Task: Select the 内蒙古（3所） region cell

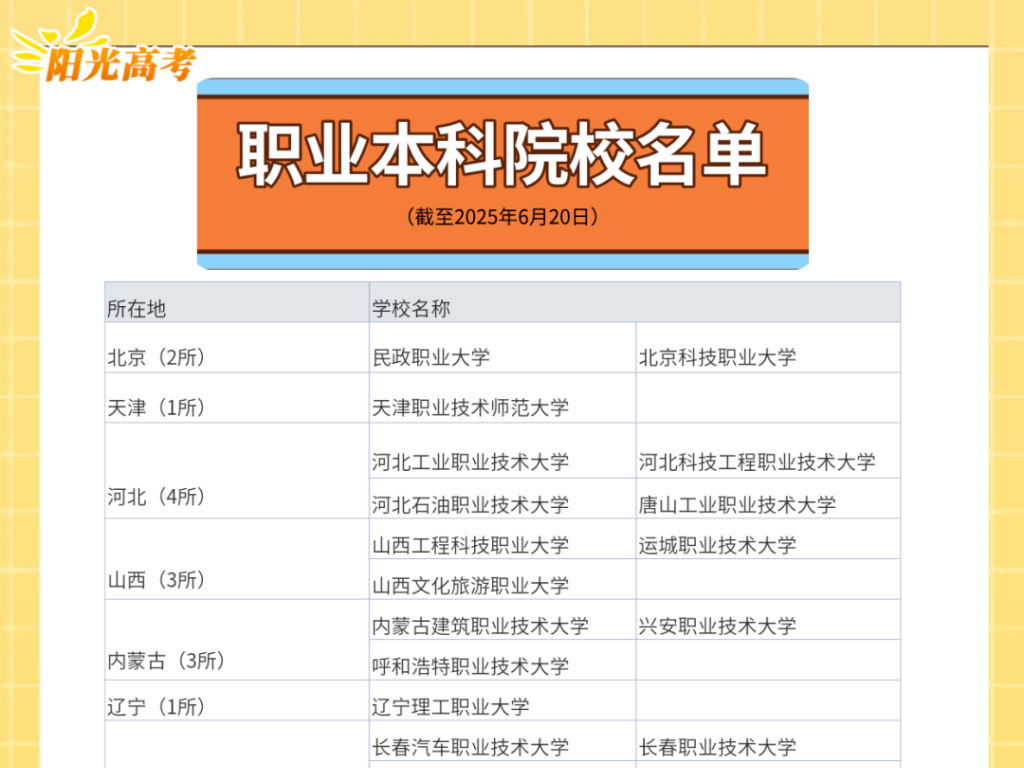Action: point(166,661)
